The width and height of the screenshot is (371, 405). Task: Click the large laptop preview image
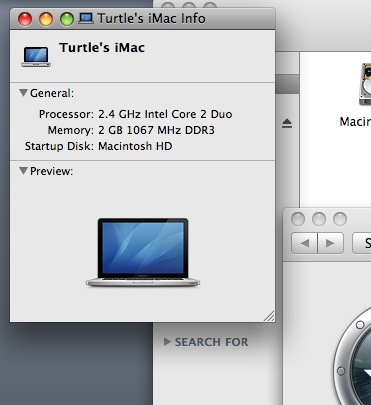pos(143,252)
